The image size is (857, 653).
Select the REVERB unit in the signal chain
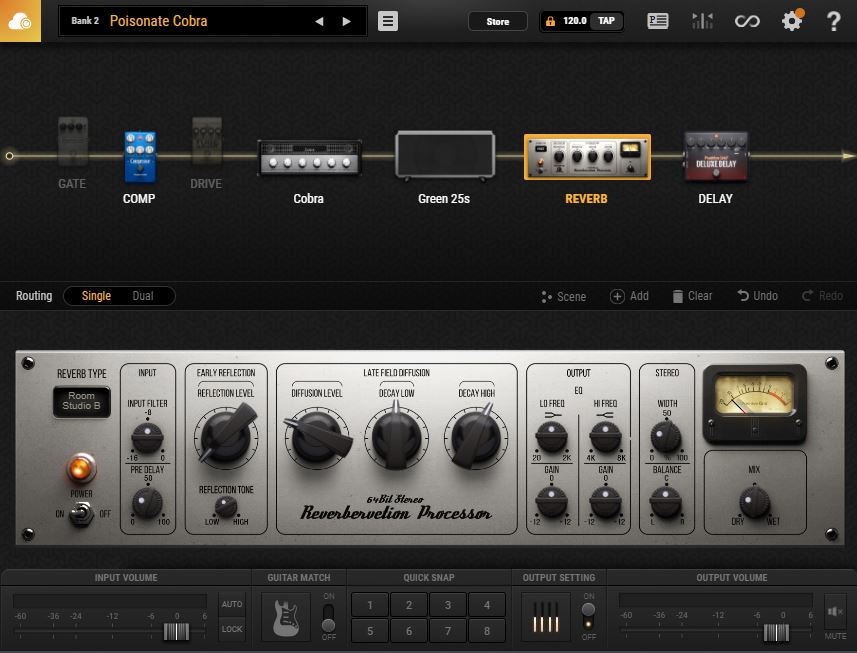pyautogui.click(x=587, y=157)
